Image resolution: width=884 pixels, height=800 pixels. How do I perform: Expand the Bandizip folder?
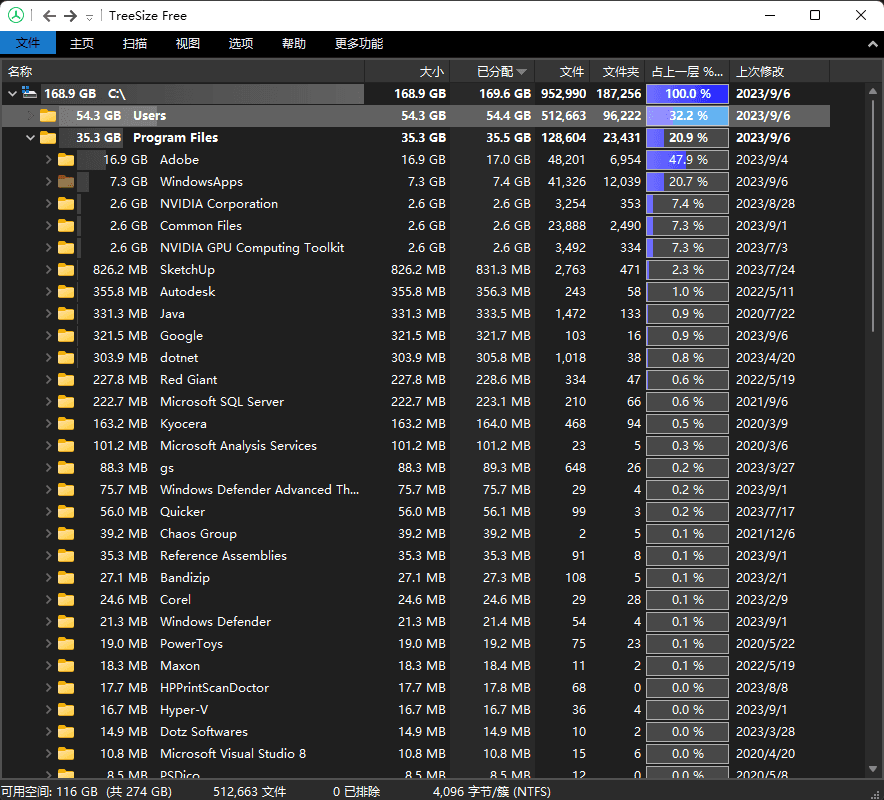click(48, 577)
